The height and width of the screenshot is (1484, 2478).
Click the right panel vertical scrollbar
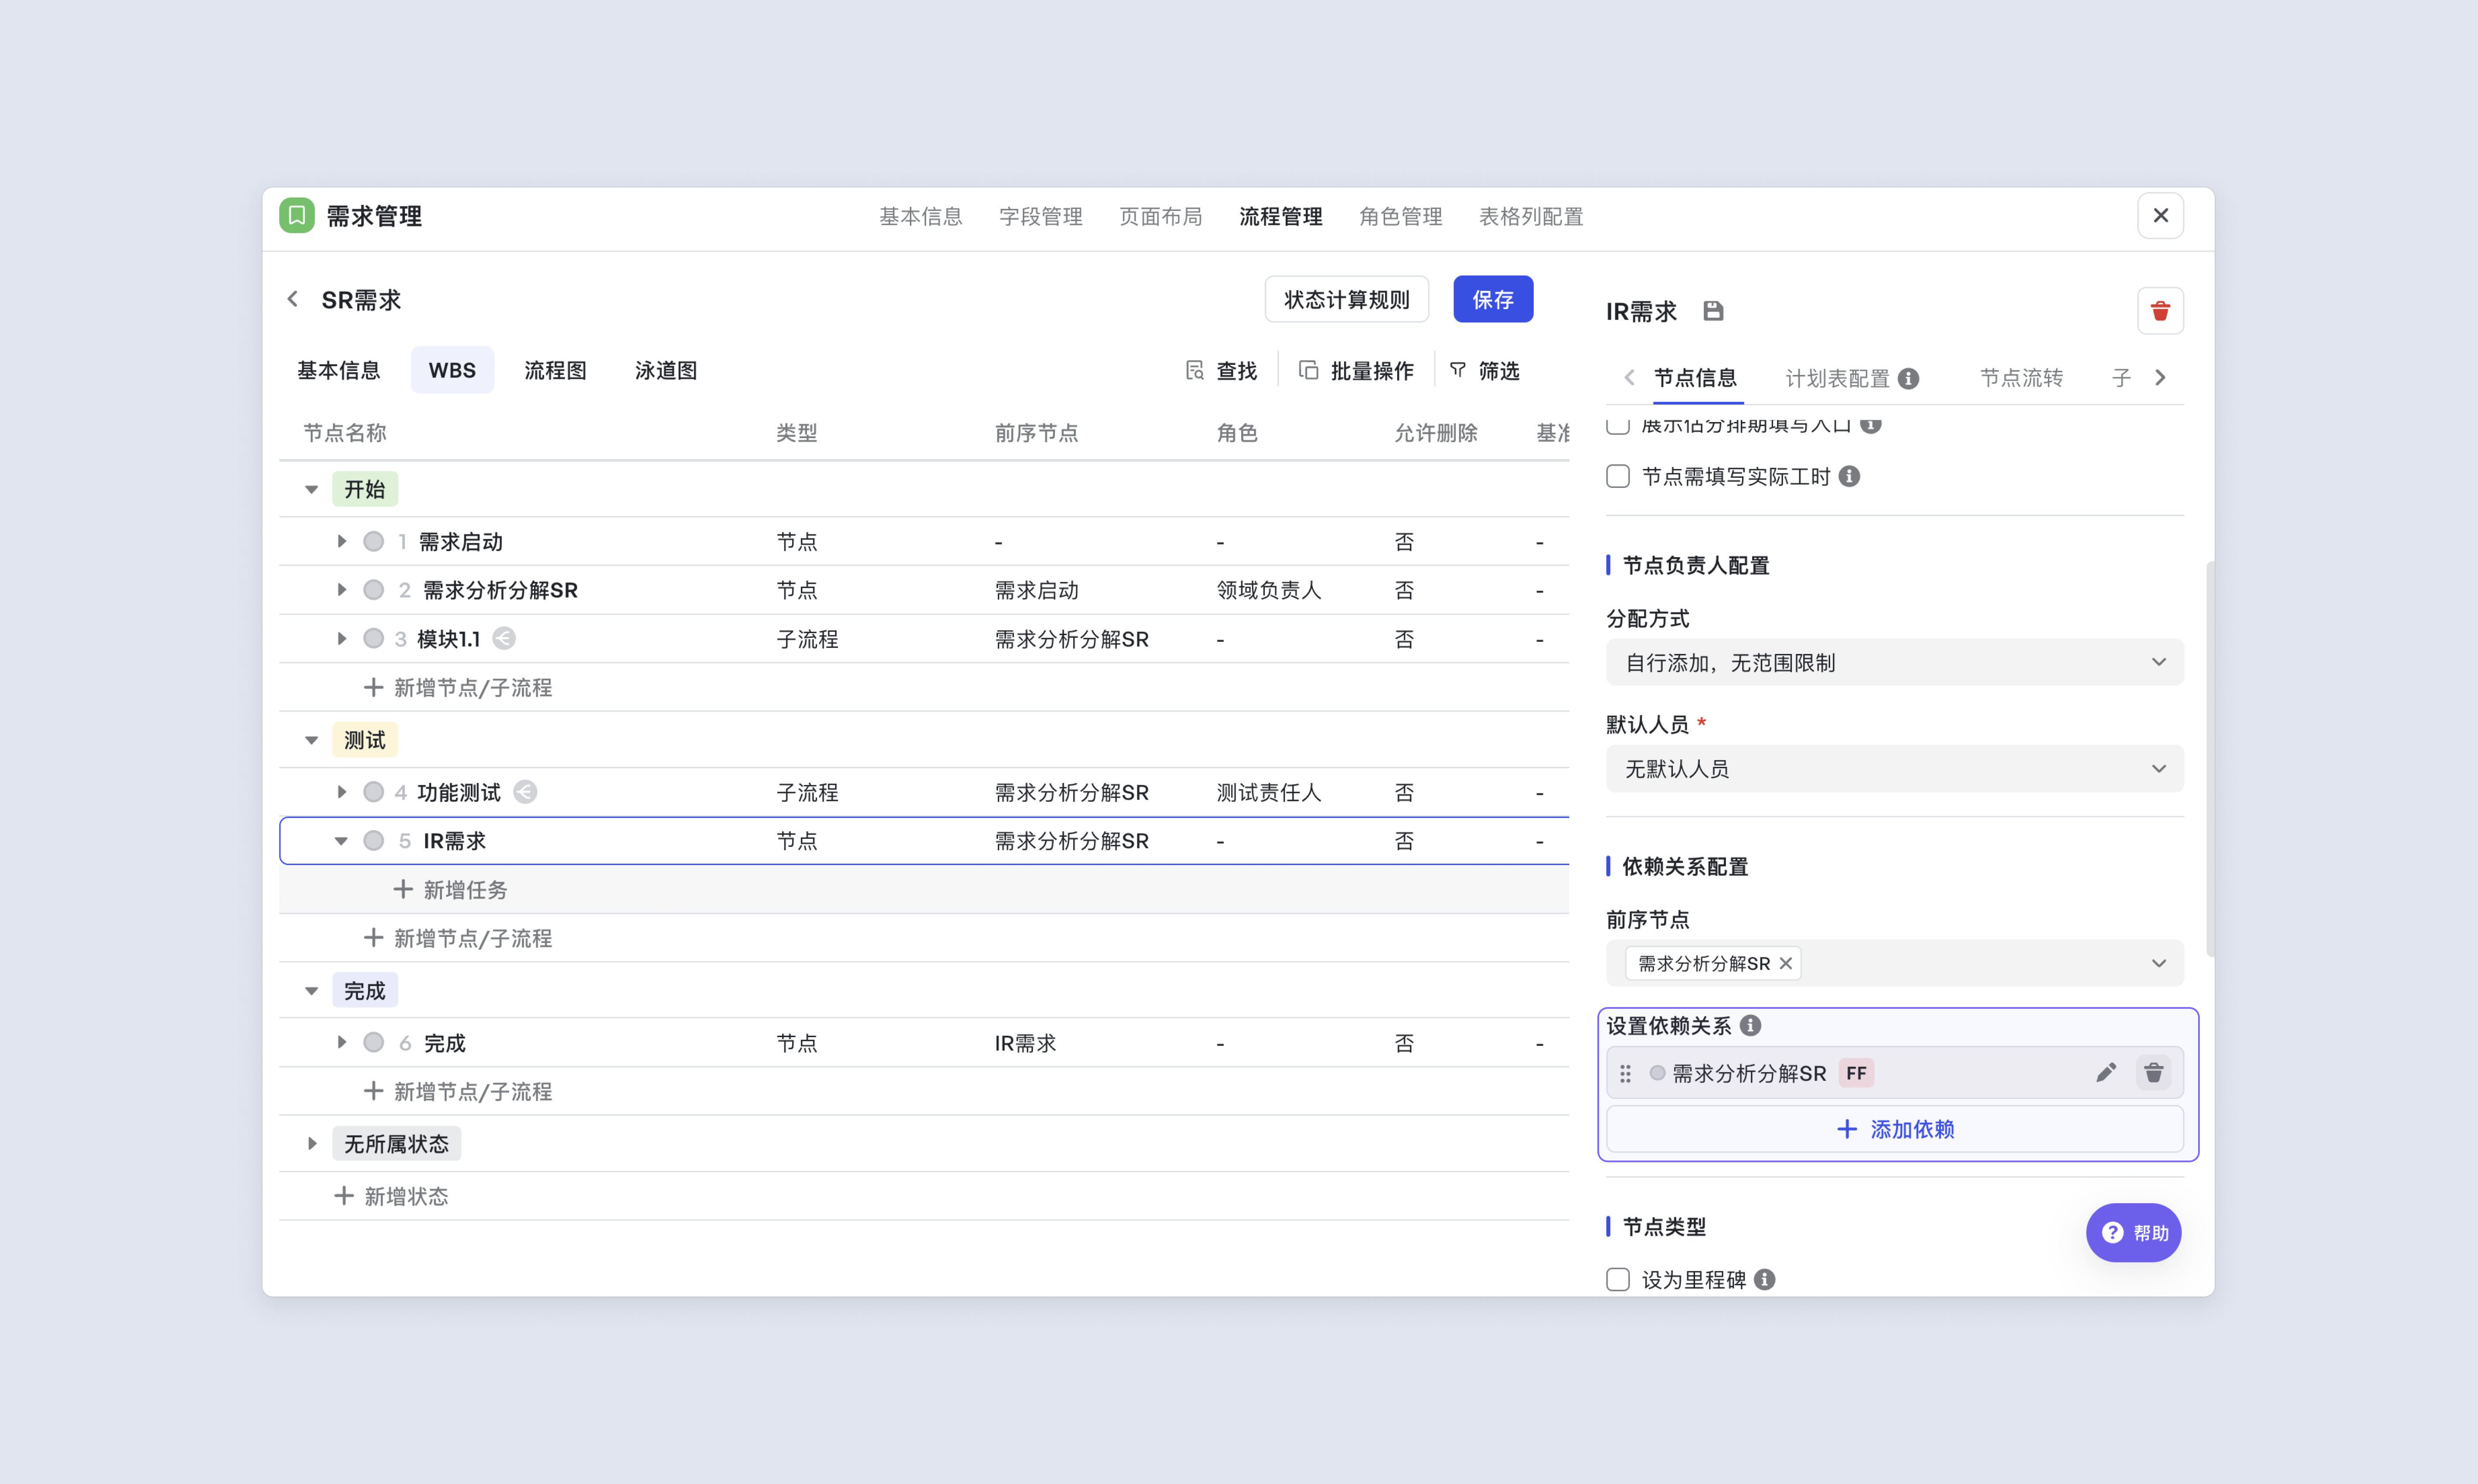[2209, 758]
